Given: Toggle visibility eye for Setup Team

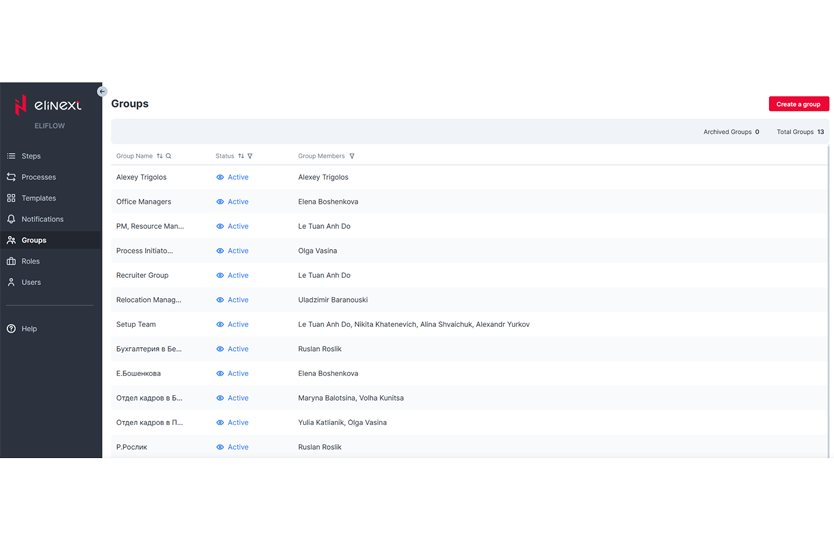Looking at the screenshot, I should [220, 324].
